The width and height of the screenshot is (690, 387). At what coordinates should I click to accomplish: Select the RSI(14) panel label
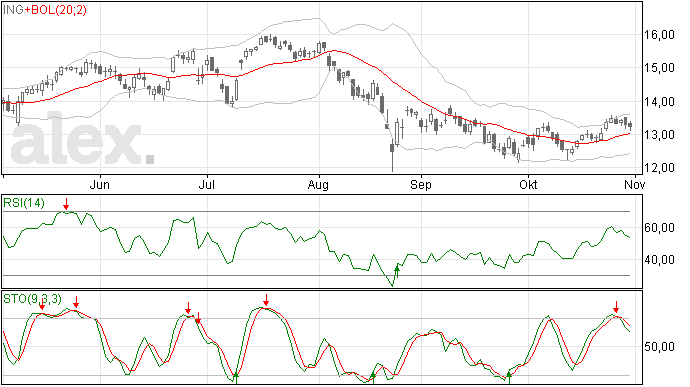tap(24, 203)
